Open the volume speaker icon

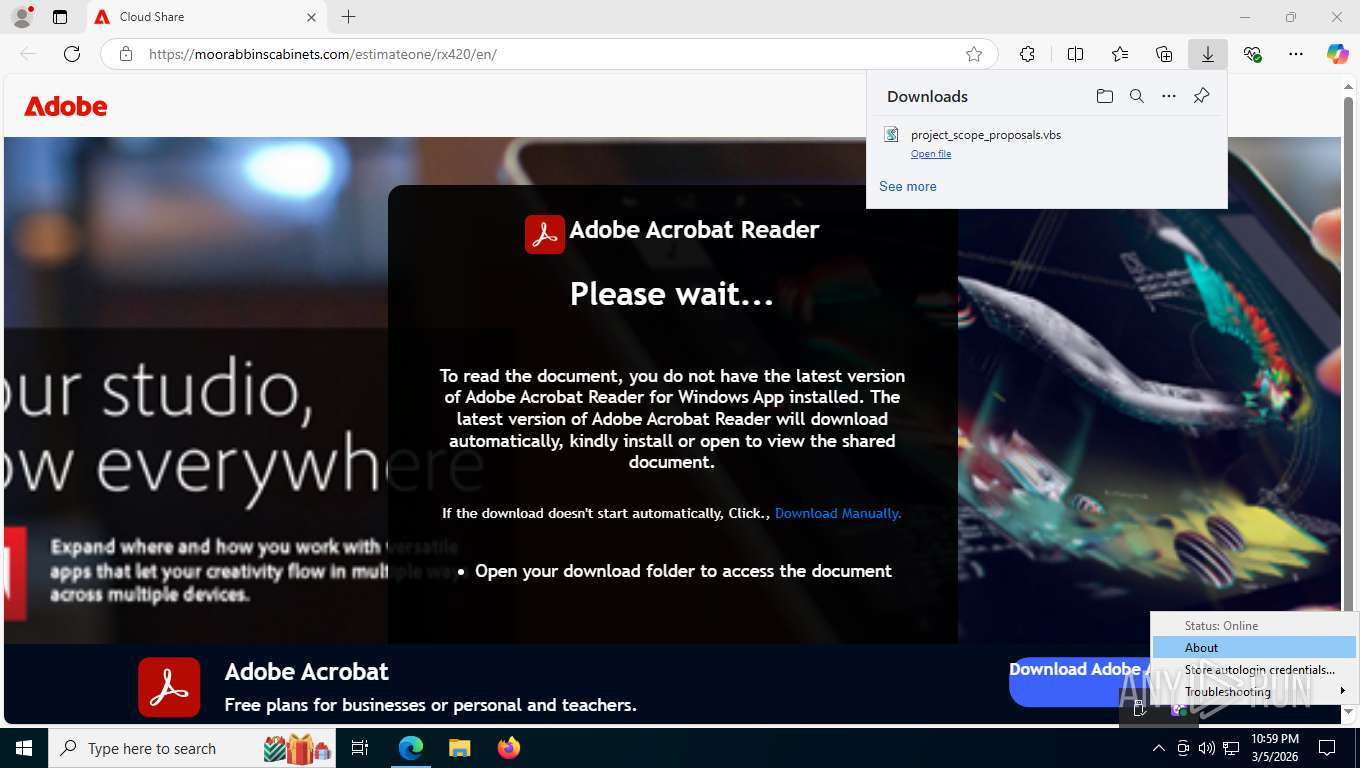[1207, 748]
